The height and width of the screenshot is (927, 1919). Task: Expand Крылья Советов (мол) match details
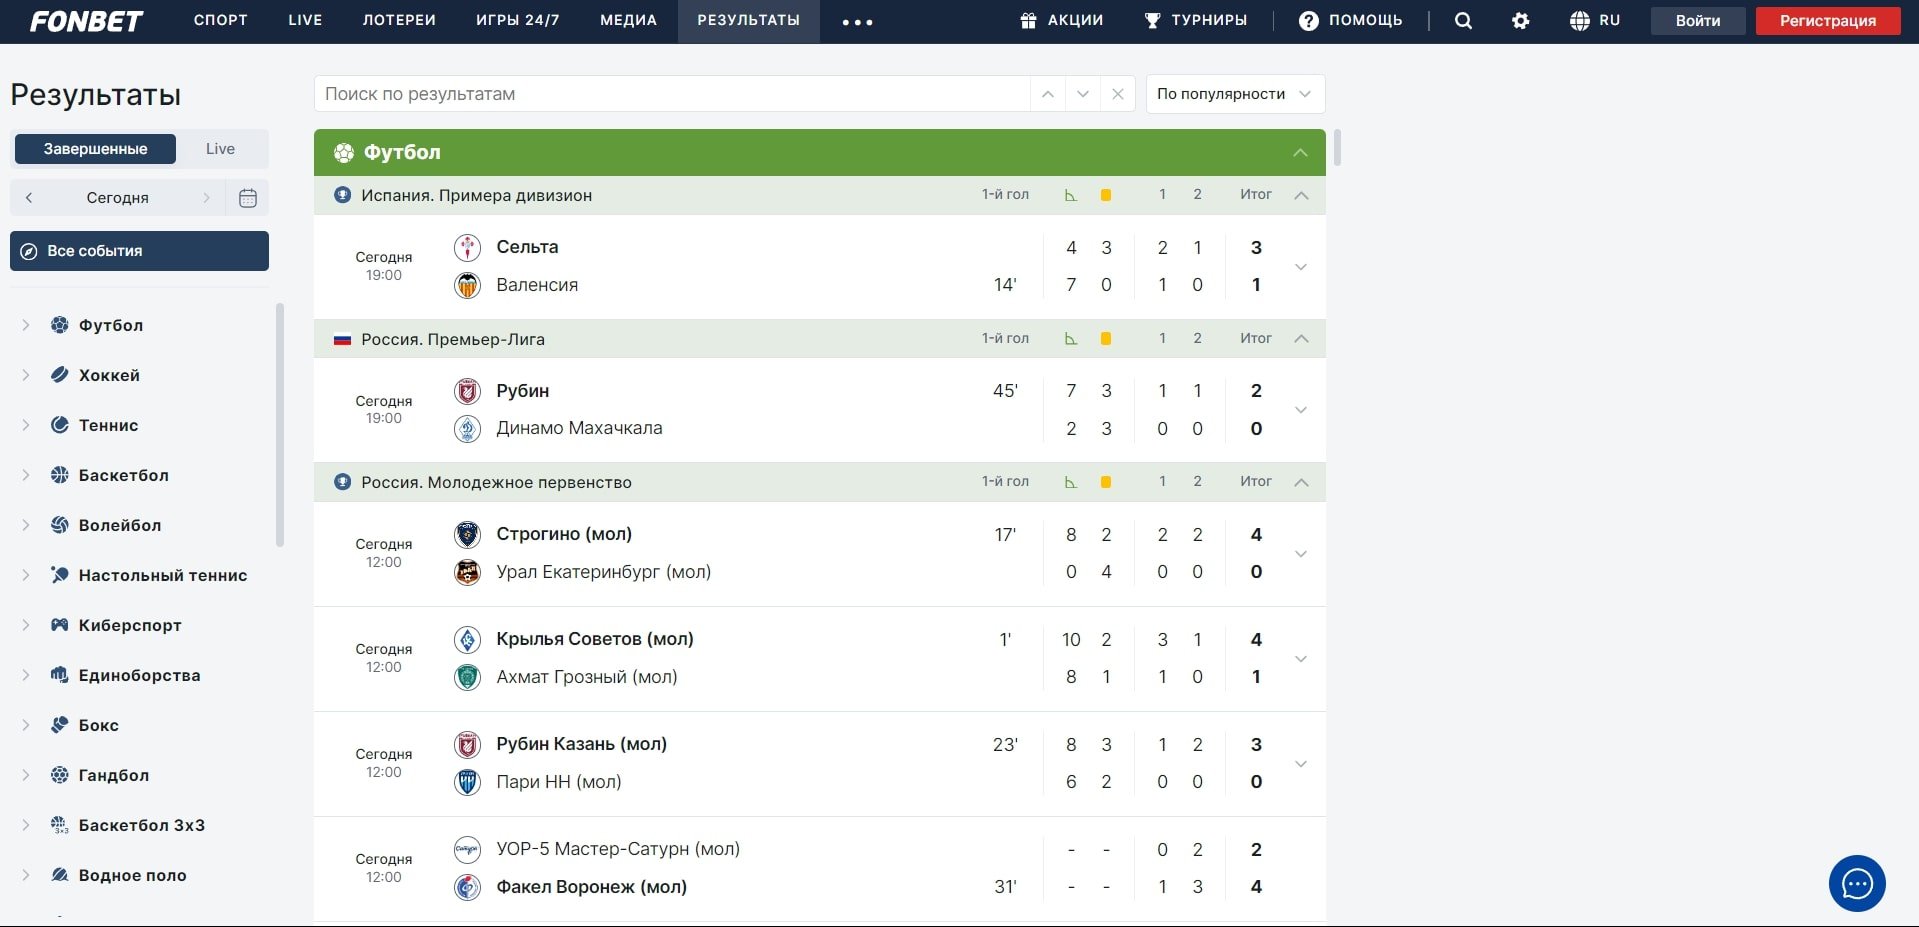pyautogui.click(x=1301, y=659)
